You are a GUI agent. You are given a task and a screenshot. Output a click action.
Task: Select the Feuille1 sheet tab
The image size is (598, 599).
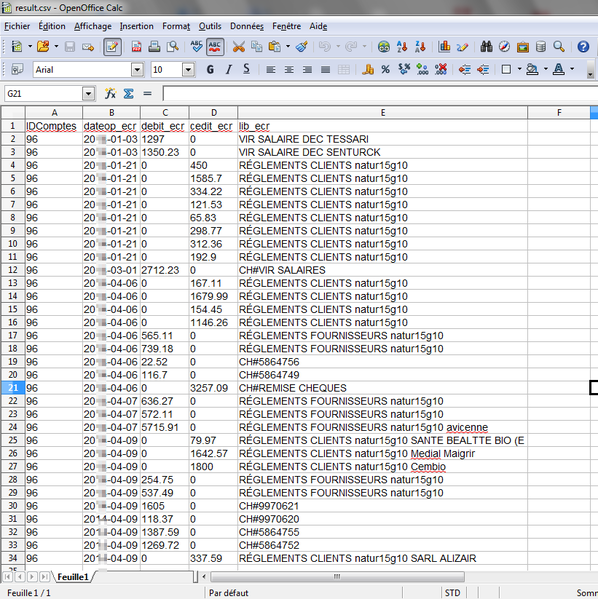click(x=73, y=577)
